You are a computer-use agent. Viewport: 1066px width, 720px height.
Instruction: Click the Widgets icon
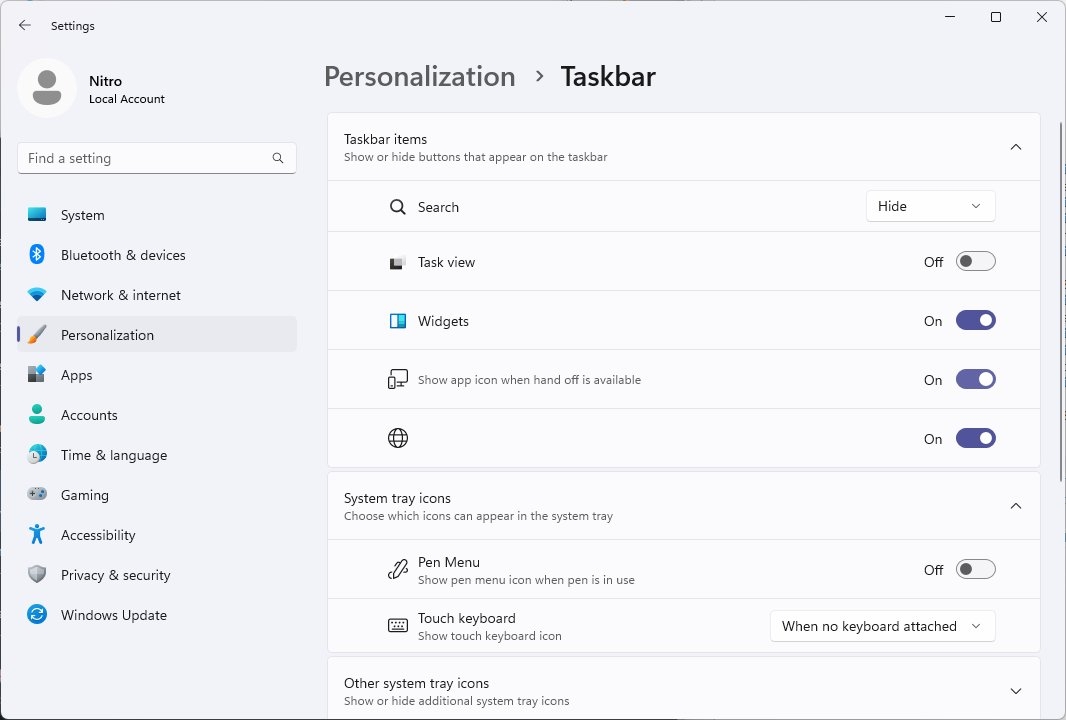click(398, 321)
